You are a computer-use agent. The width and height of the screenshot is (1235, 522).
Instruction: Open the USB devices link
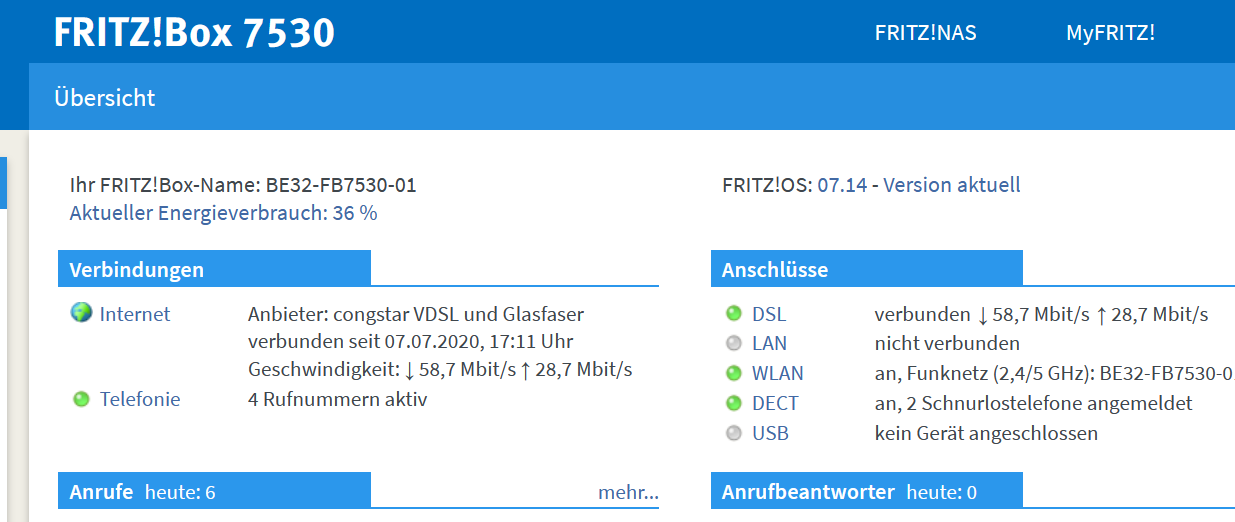pos(770,434)
